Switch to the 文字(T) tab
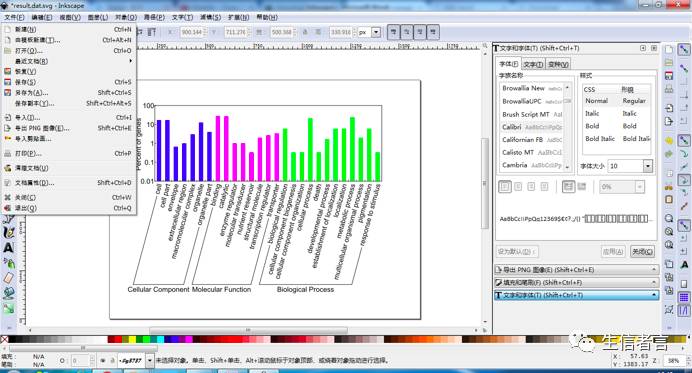The image size is (692, 373). tap(533, 64)
